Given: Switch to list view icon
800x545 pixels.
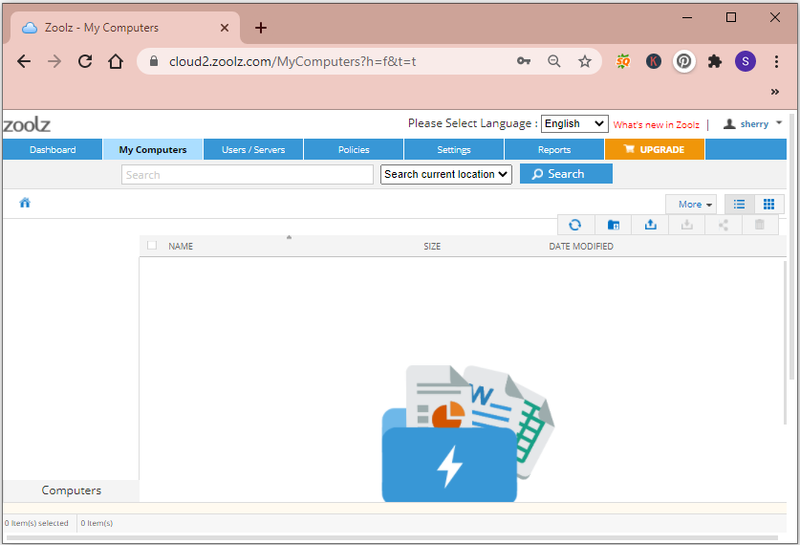Looking at the screenshot, I should (739, 204).
